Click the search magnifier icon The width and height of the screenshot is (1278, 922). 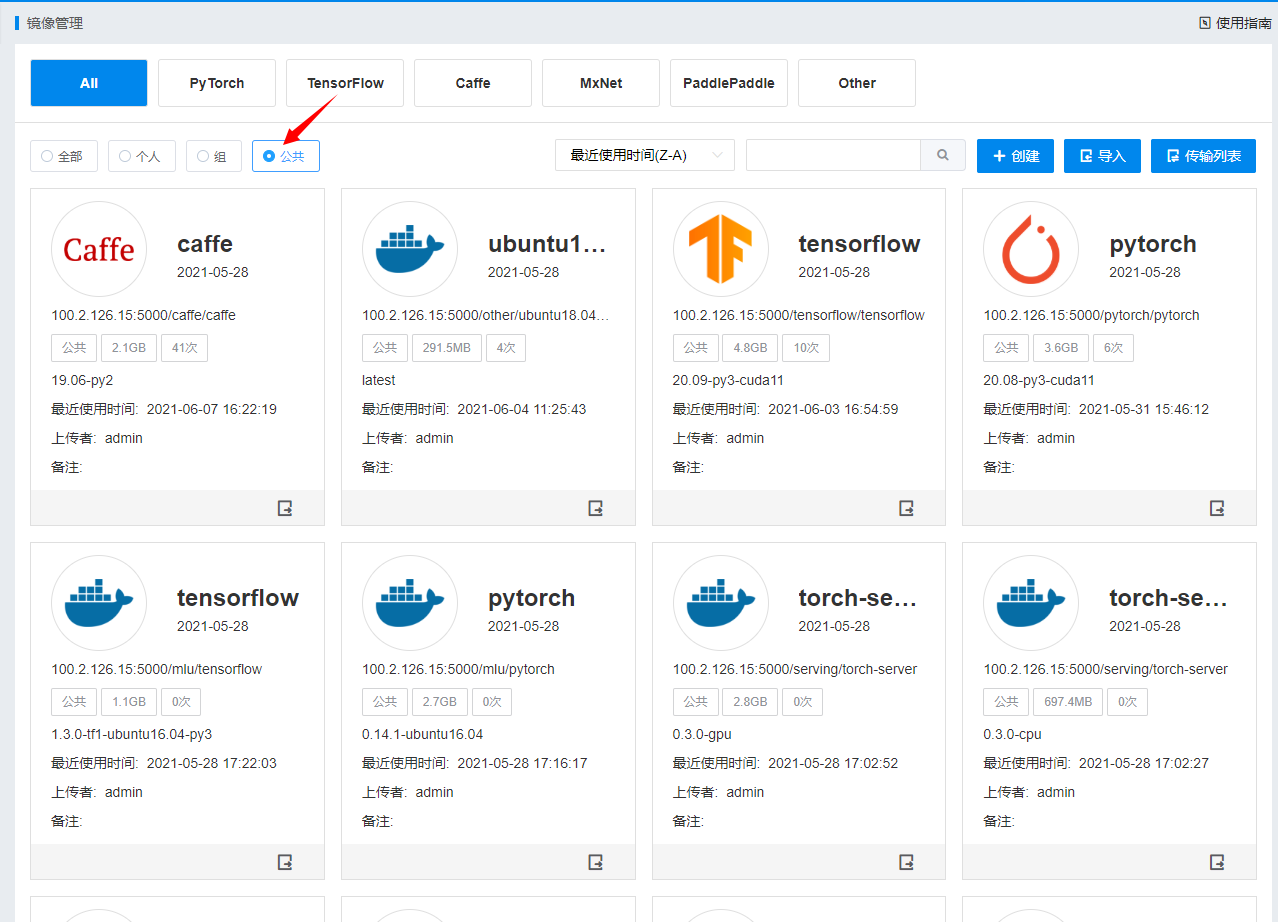coord(942,156)
